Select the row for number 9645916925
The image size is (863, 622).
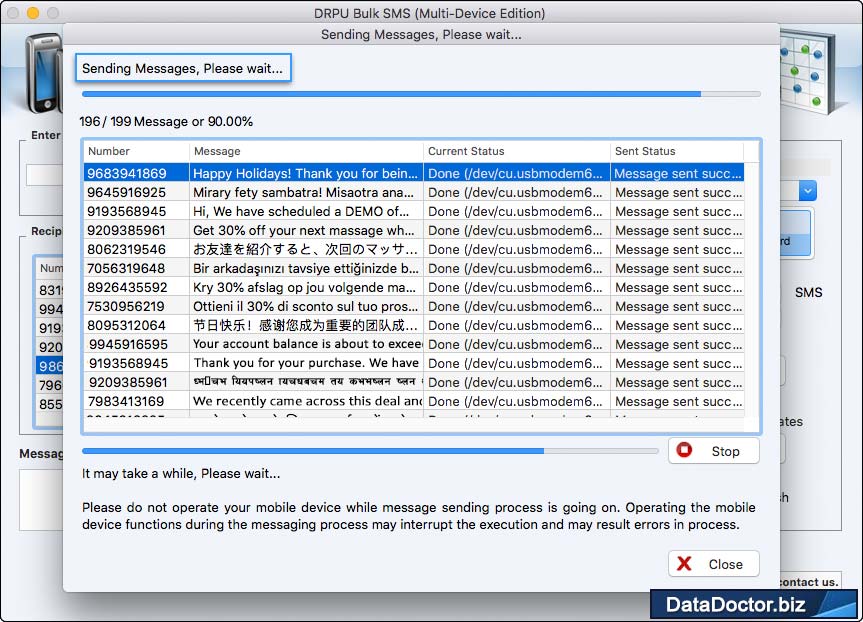[x=413, y=192]
